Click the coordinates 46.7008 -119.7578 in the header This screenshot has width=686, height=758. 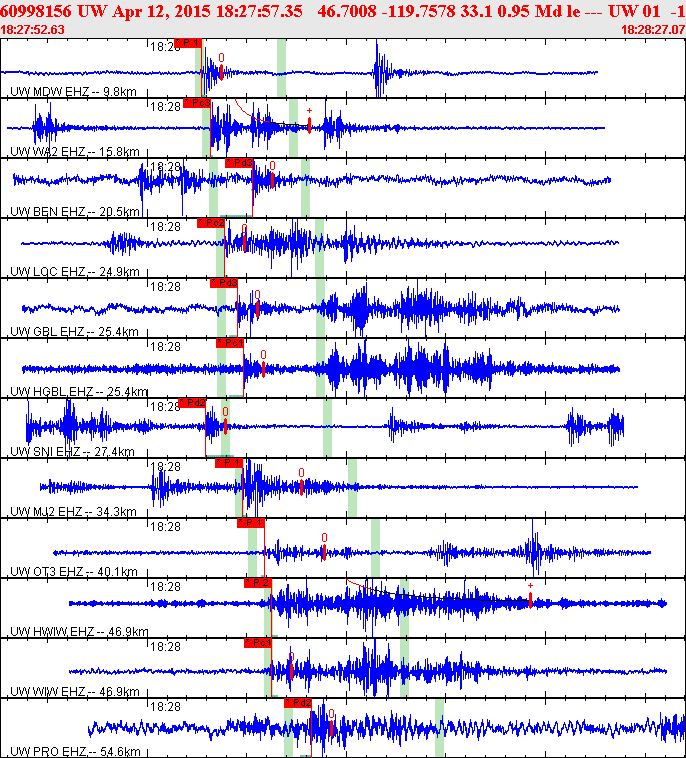pyautogui.click(x=387, y=11)
